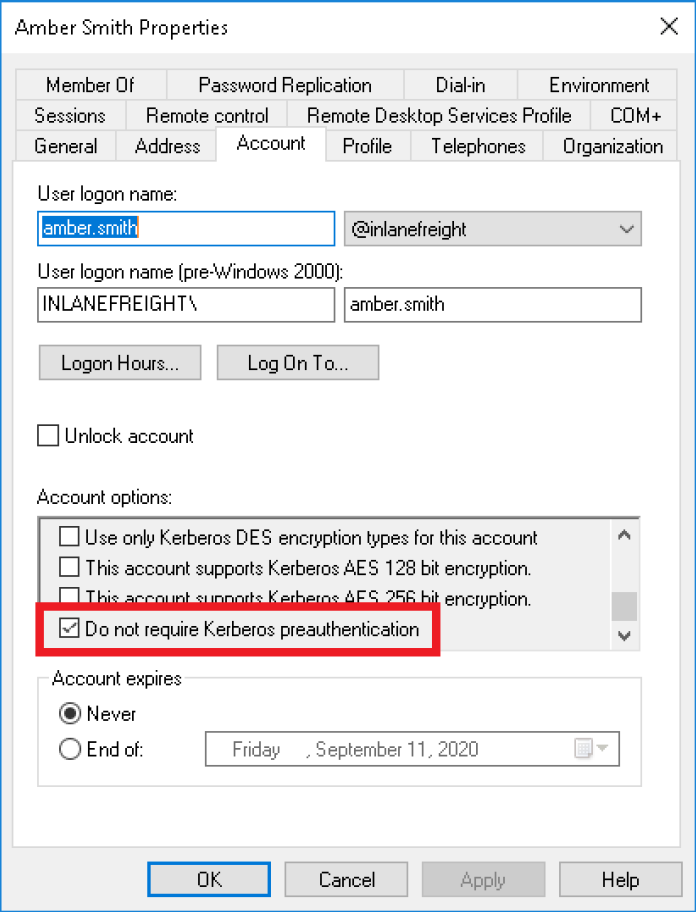This screenshot has width=696, height=912.
Task: Click the Logon Hours button
Action: click(120, 363)
